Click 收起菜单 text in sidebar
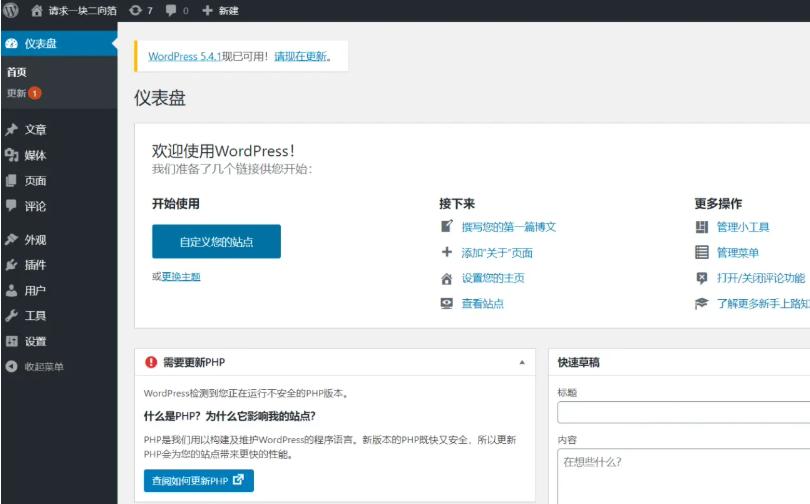 tap(44, 367)
